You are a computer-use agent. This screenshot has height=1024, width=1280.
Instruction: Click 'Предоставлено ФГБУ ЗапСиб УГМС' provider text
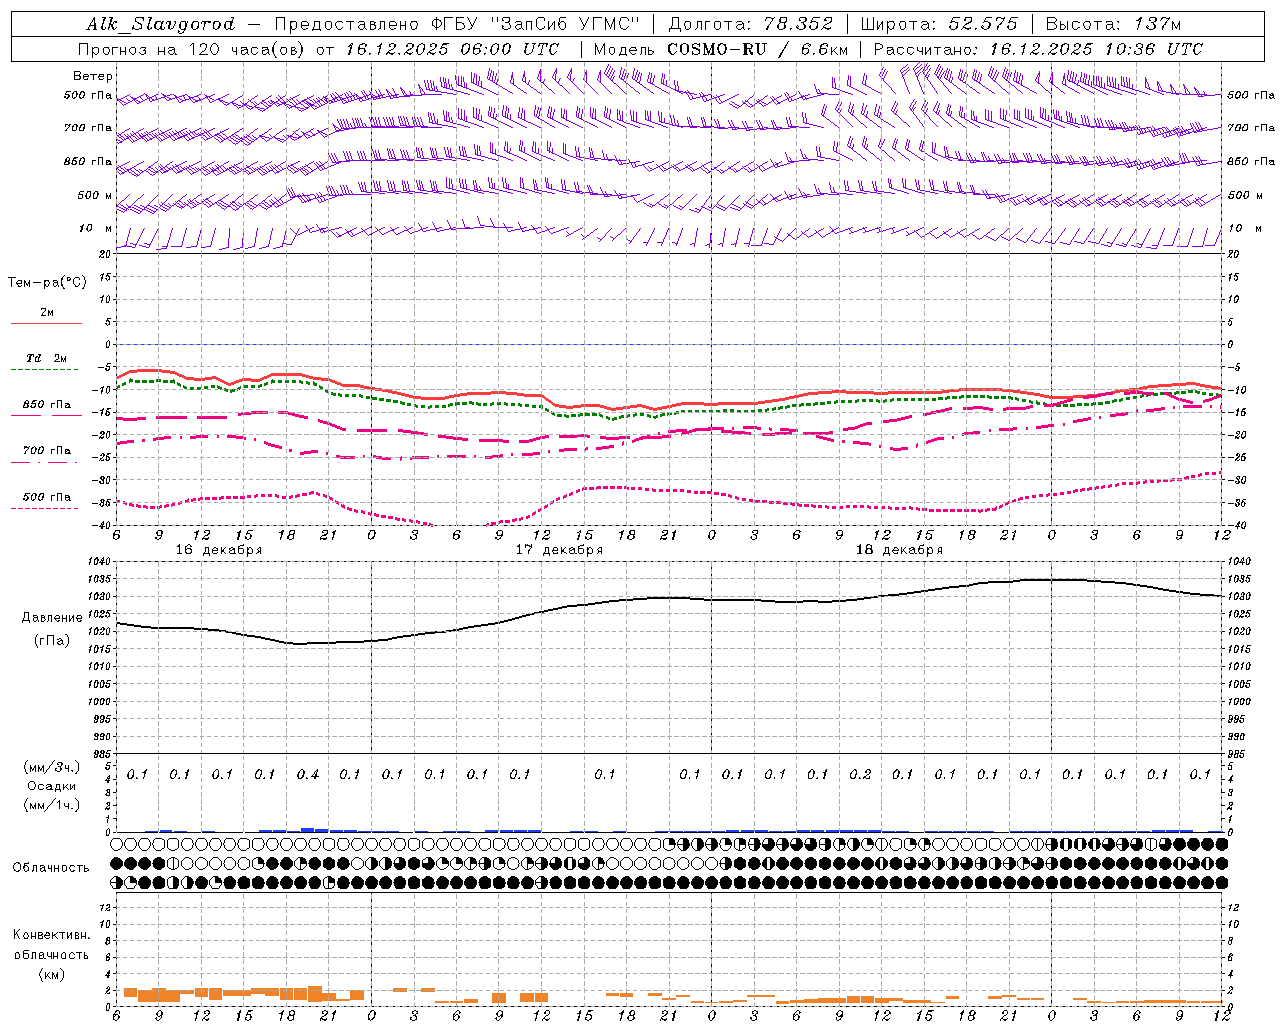(x=456, y=24)
